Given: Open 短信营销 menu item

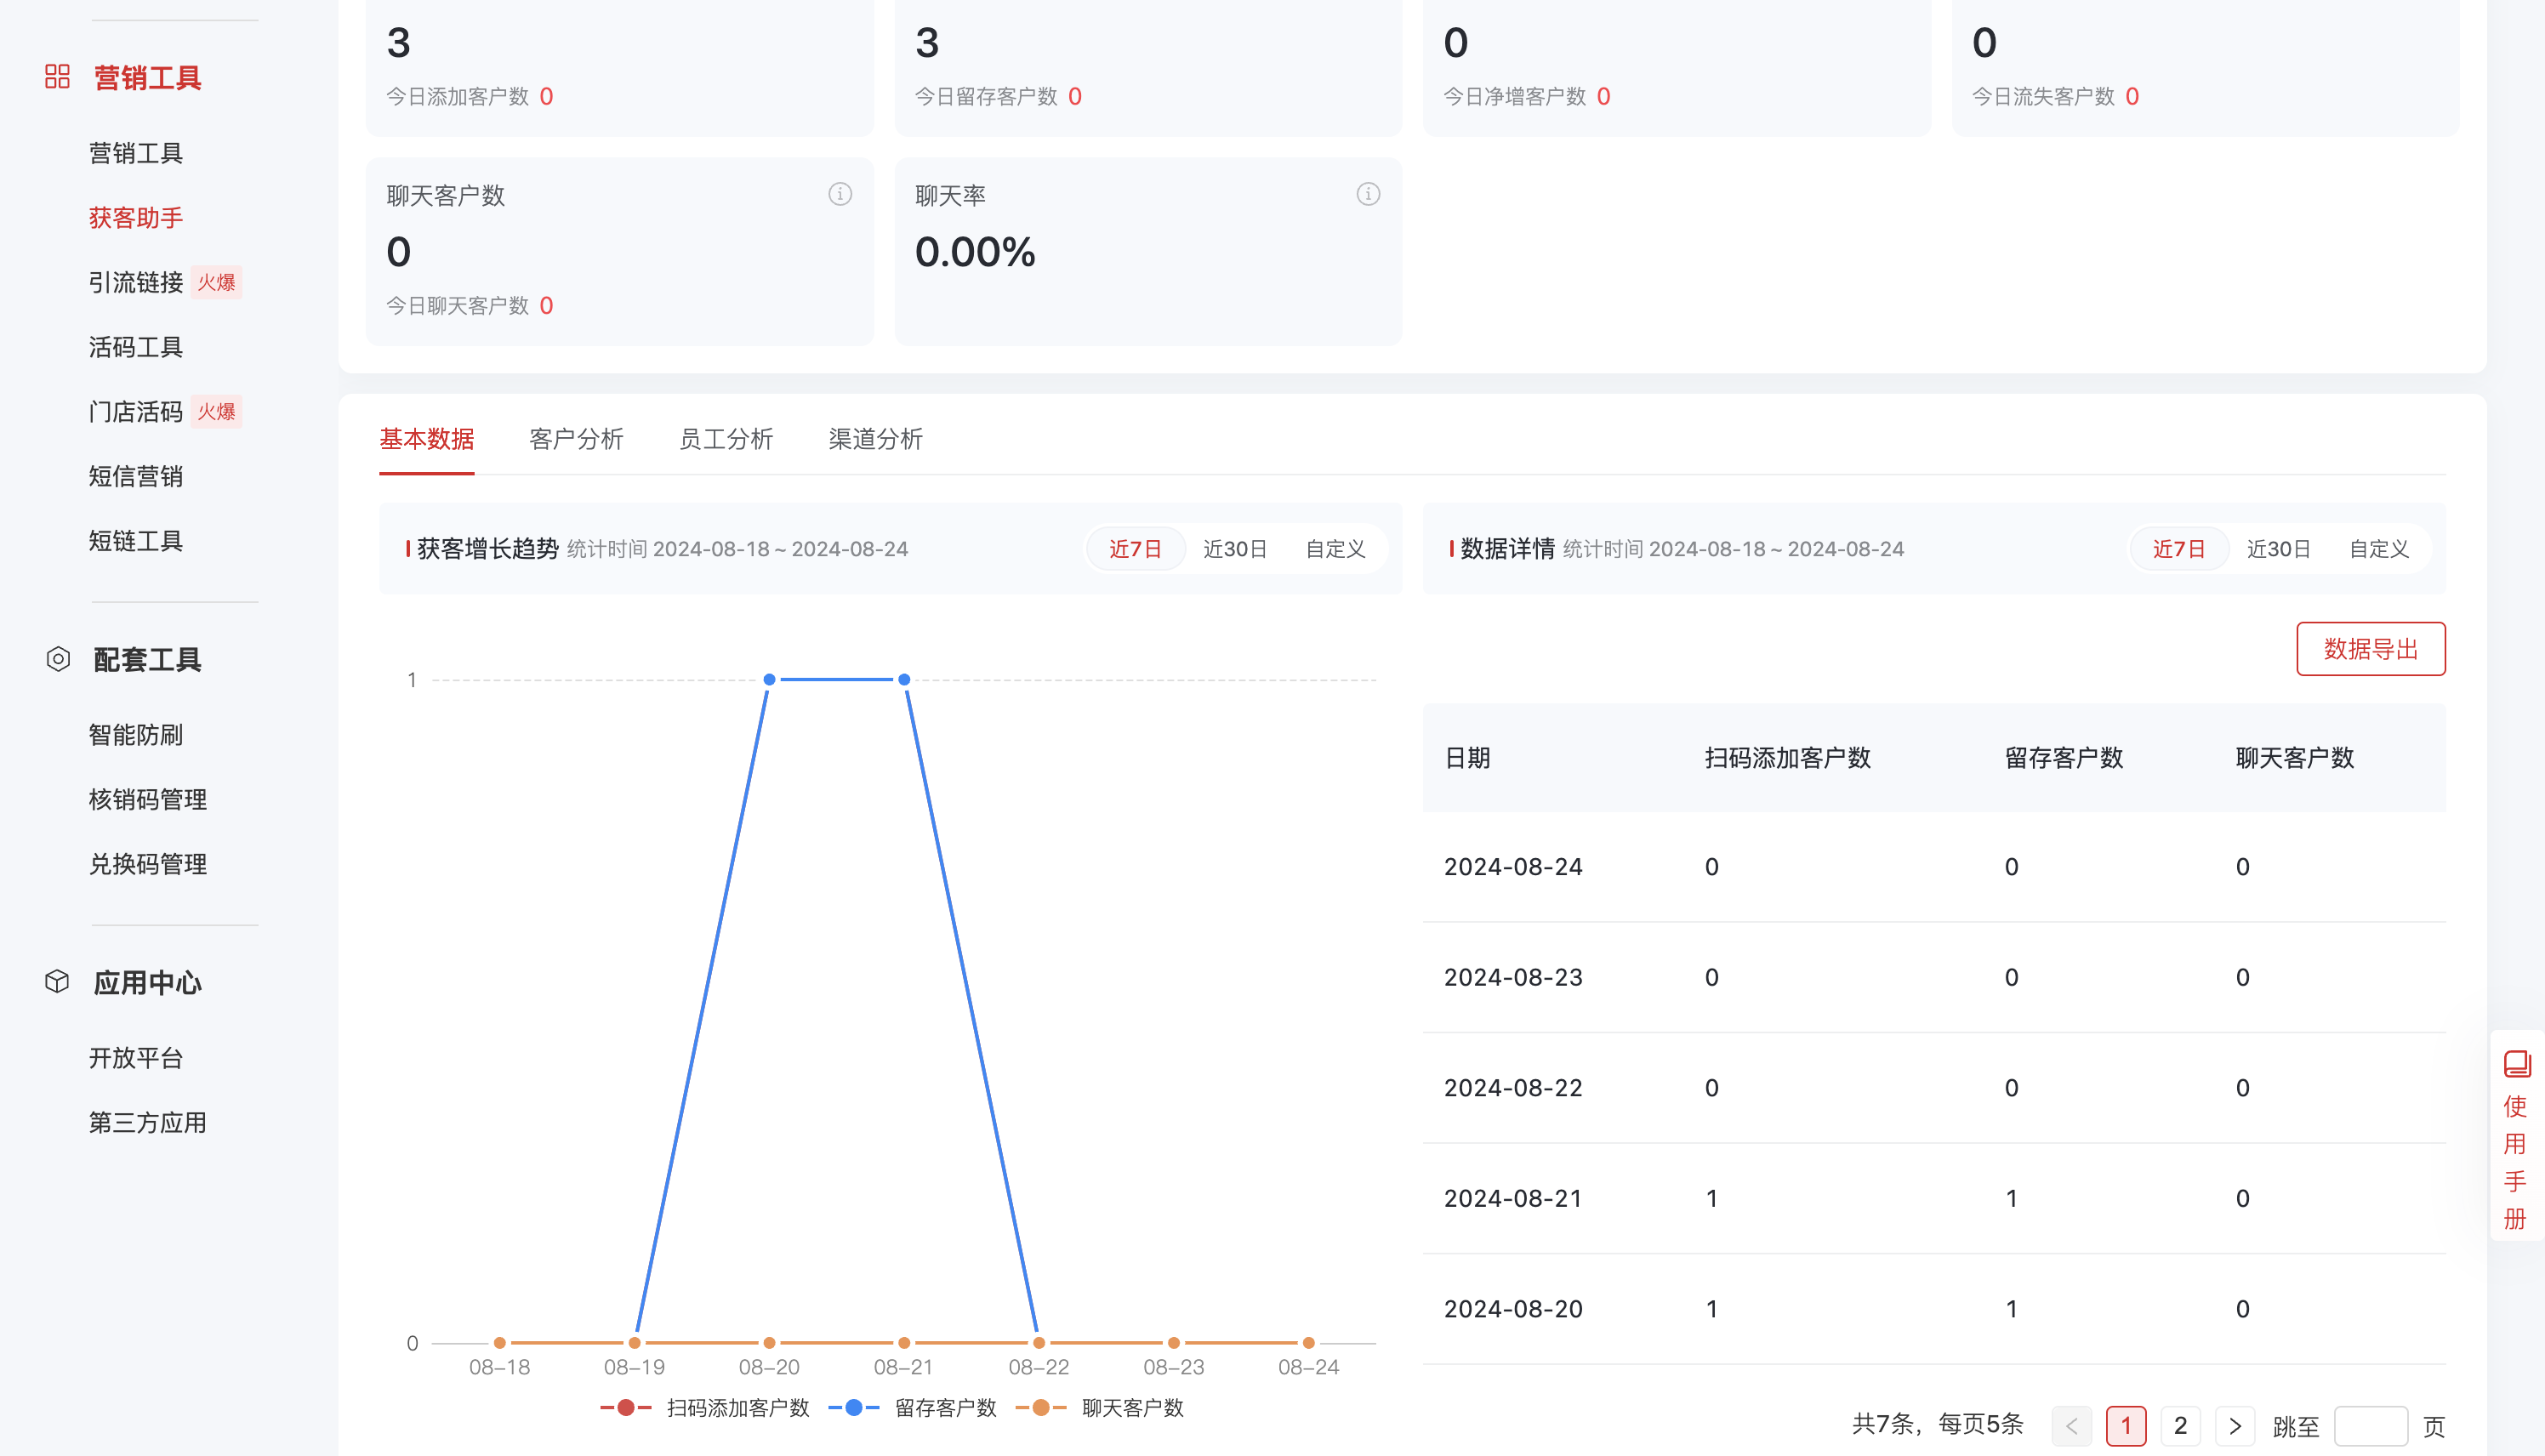Looking at the screenshot, I should coord(136,476).
